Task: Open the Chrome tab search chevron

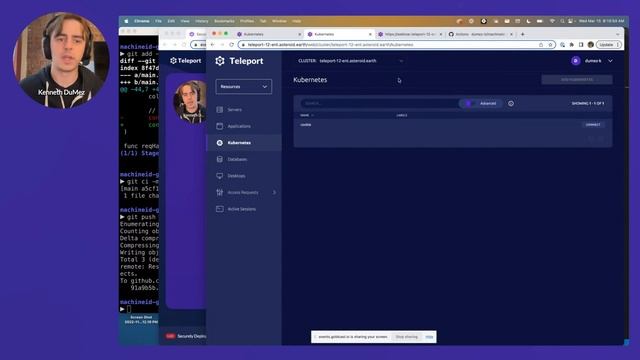Action: pos(618,34)
